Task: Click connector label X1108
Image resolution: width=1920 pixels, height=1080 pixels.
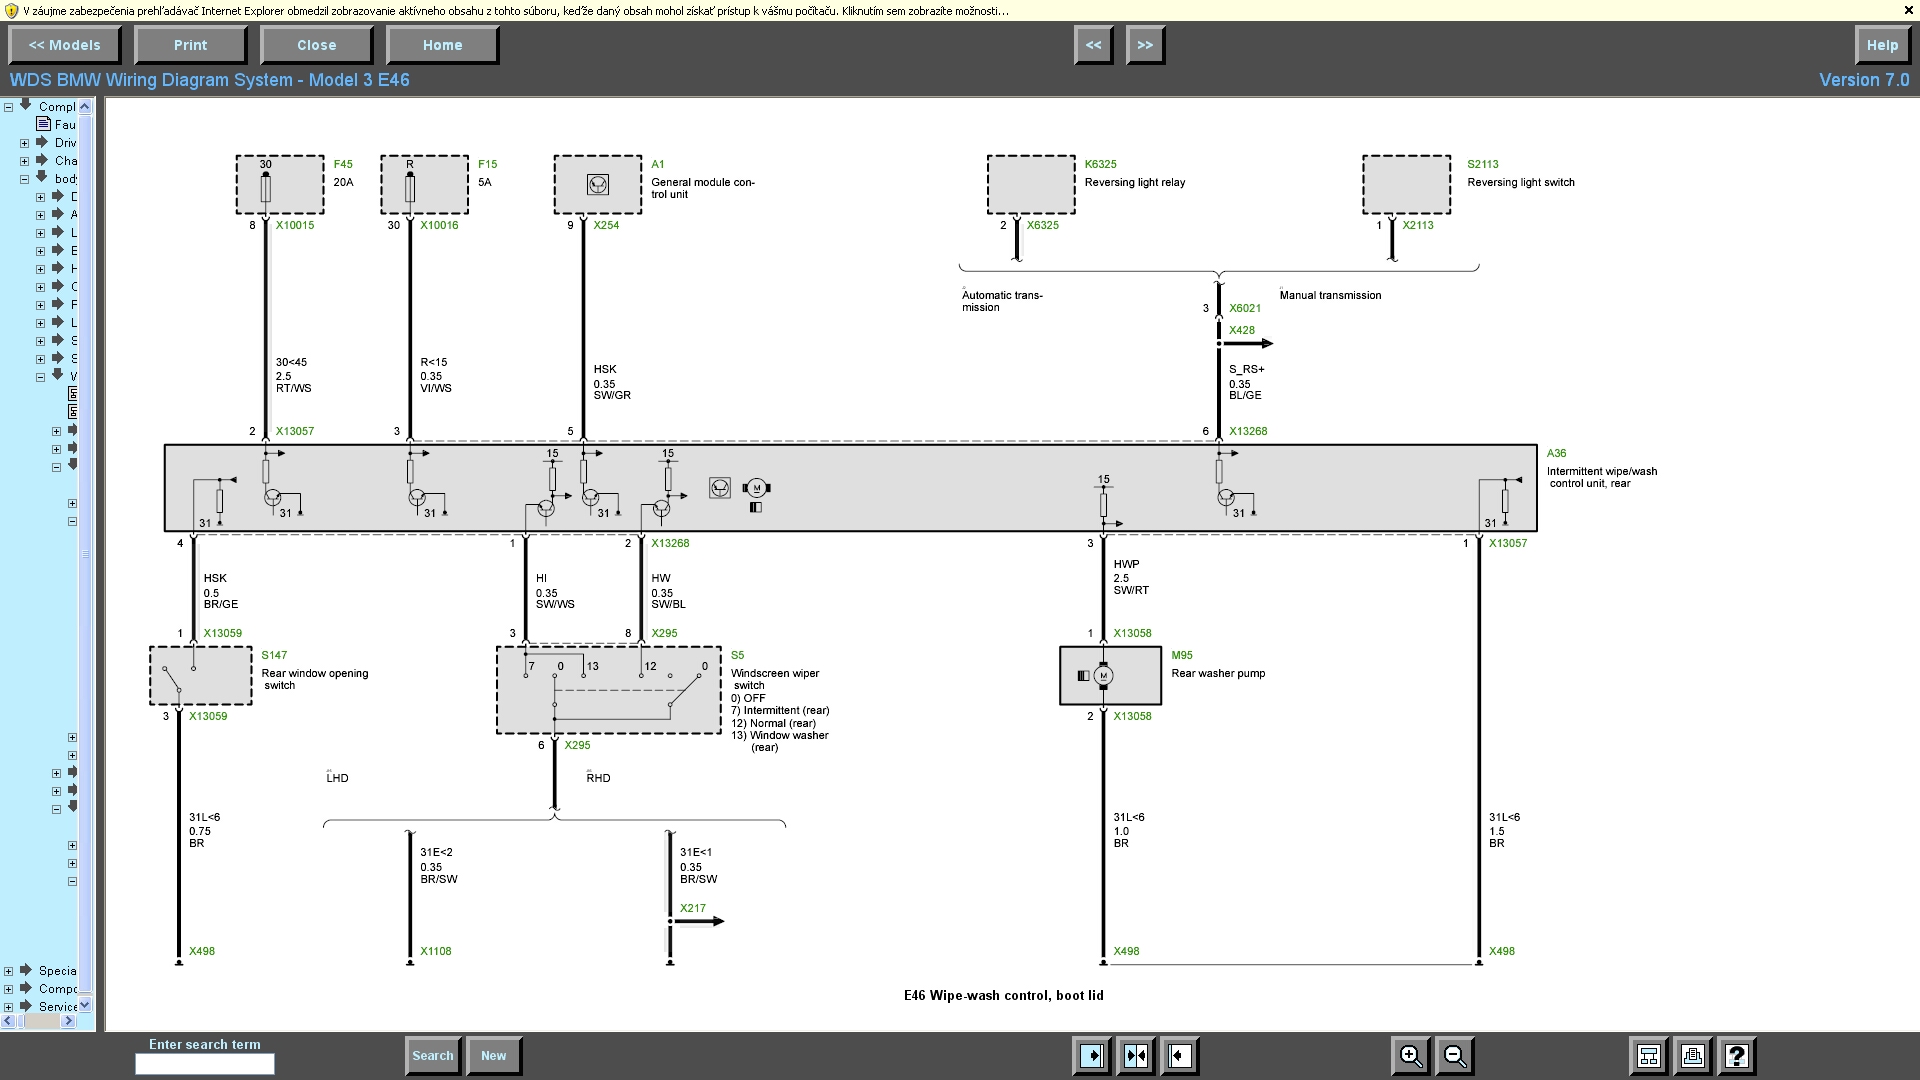Action: [x=436, y=951]
